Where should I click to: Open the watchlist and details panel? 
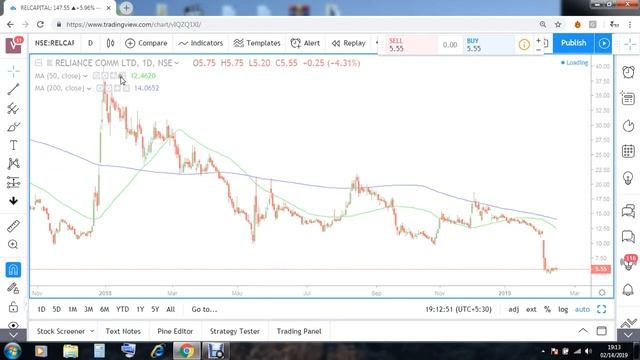628,98
